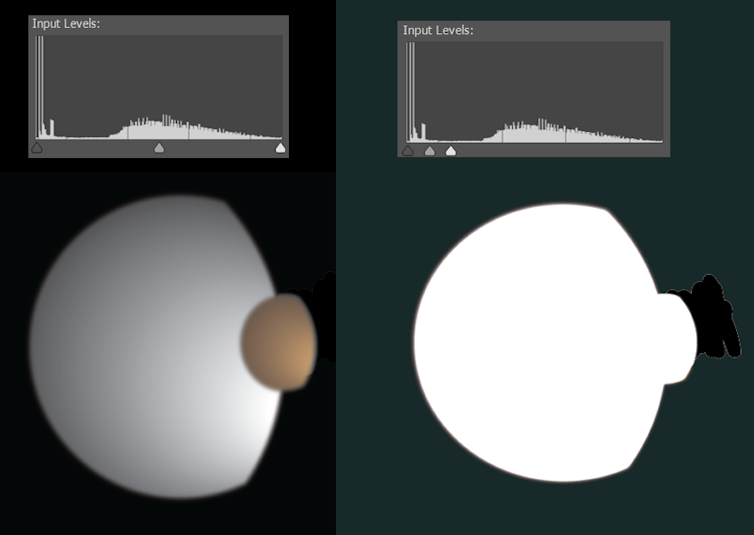Click the right Input Levels label
754x535 pixels.
coord(438,31)
